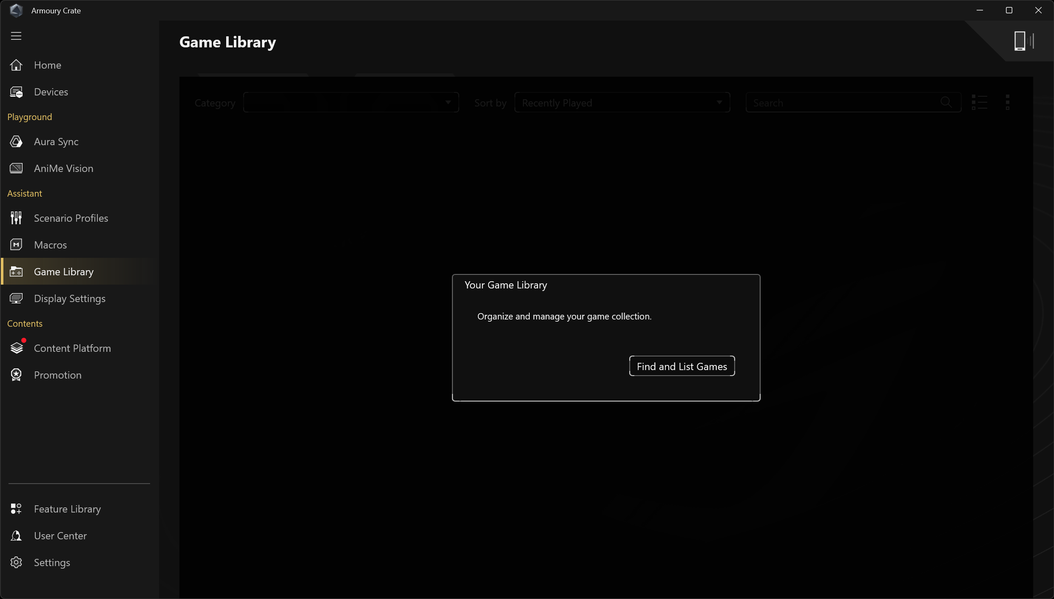Click the Armoury Crate logo in title bar

click(16, 11)
